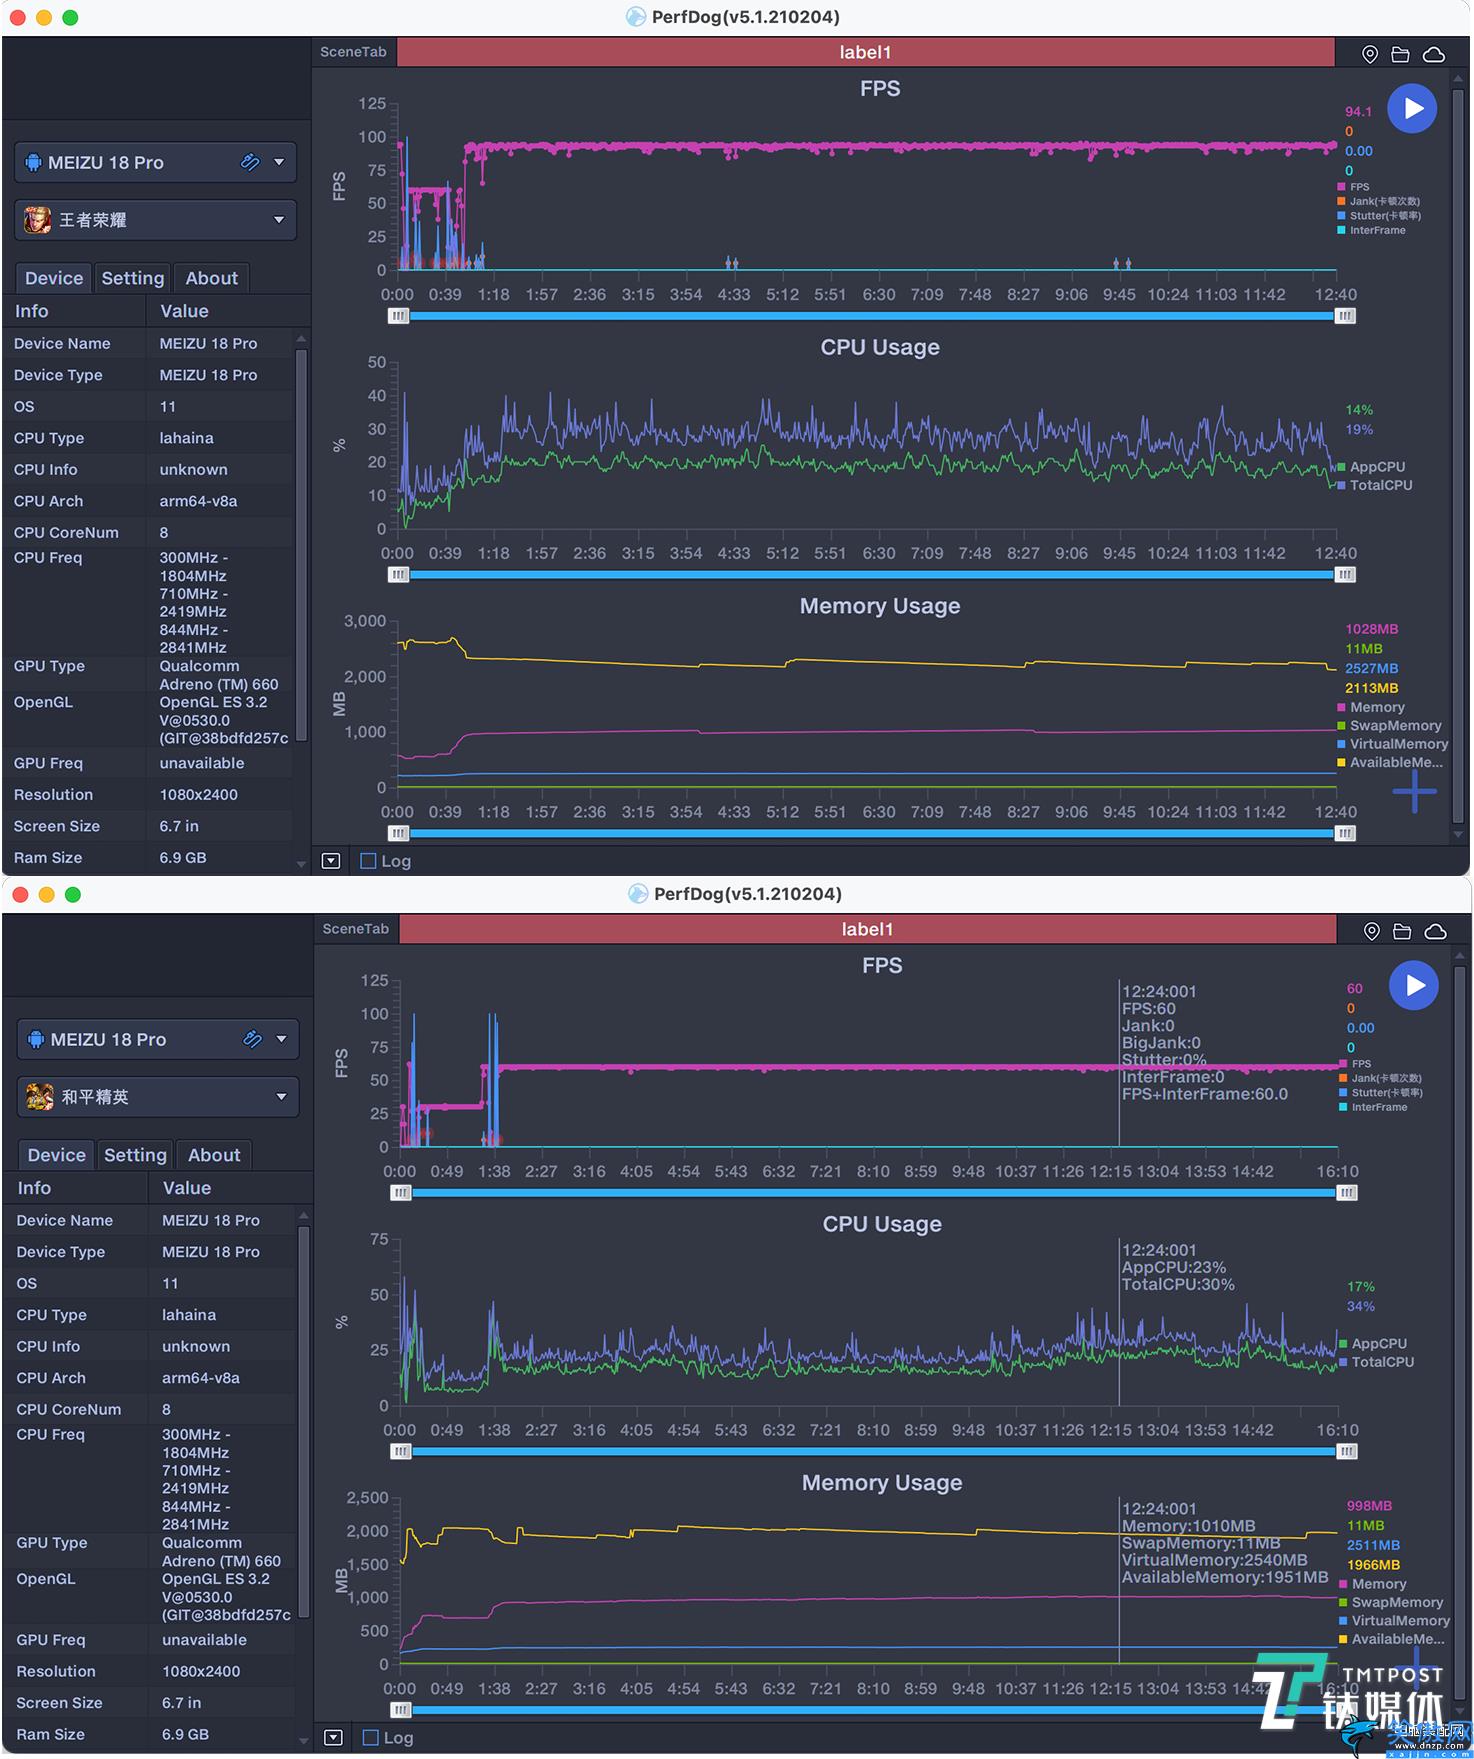
Task: Switch to the Setting tab in the bottom window
Action: tap(135, 1155)
